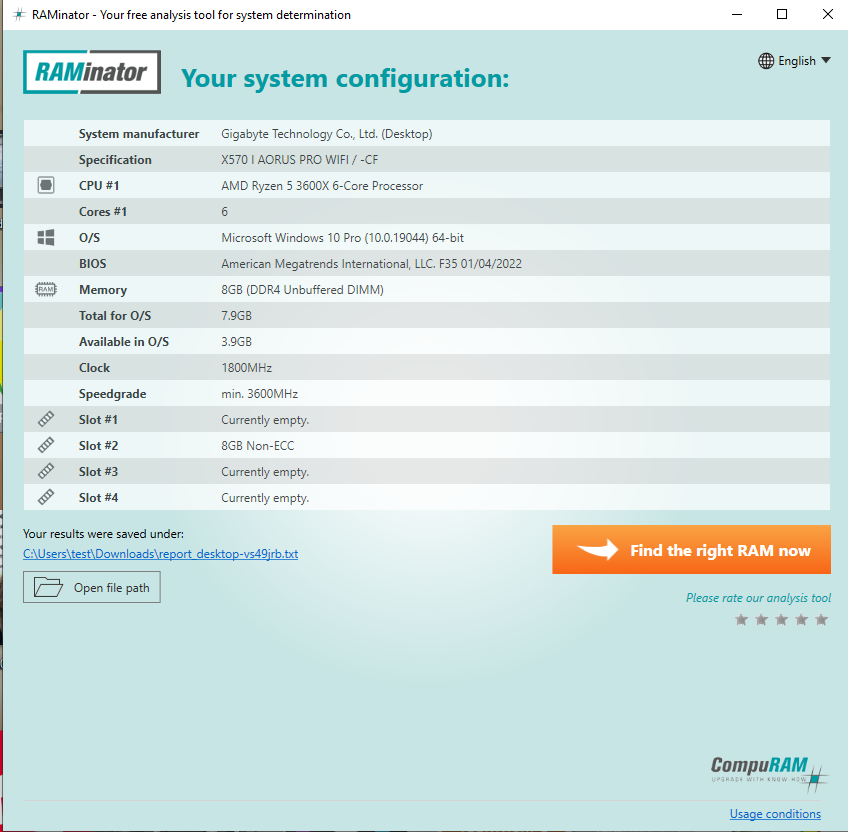This screenshot has width=848, height=832.
Task: Select the 1800MHz Clock value
Action: (247, 367)
